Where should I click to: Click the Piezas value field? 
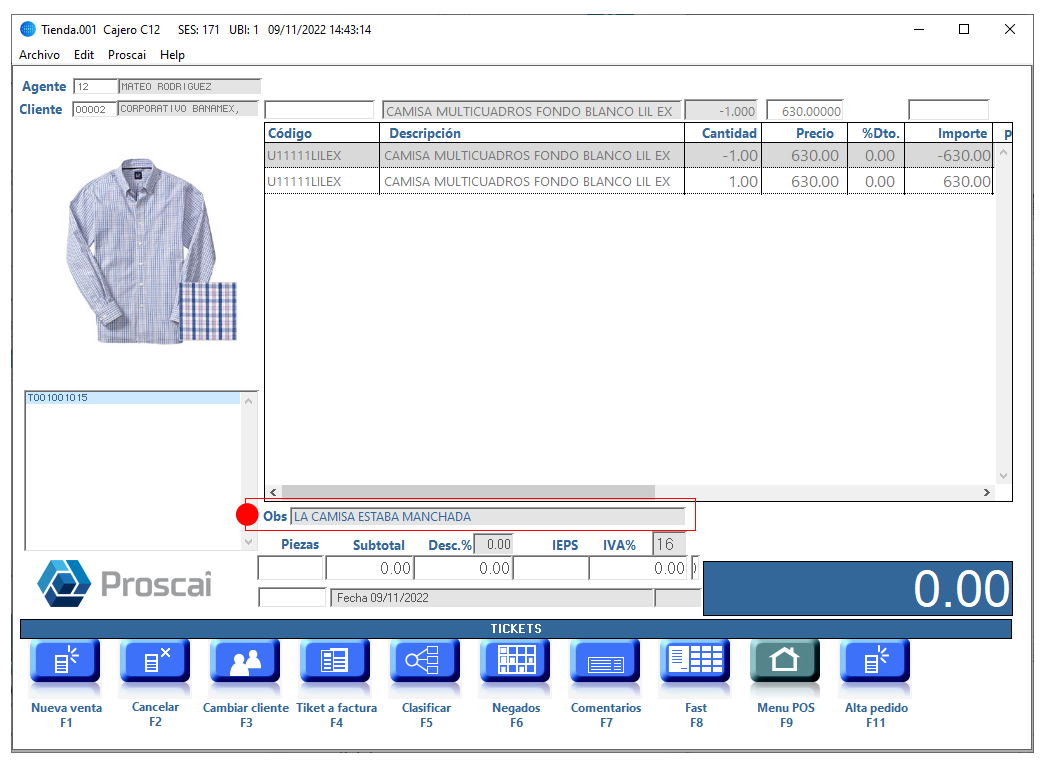point(290,568)
